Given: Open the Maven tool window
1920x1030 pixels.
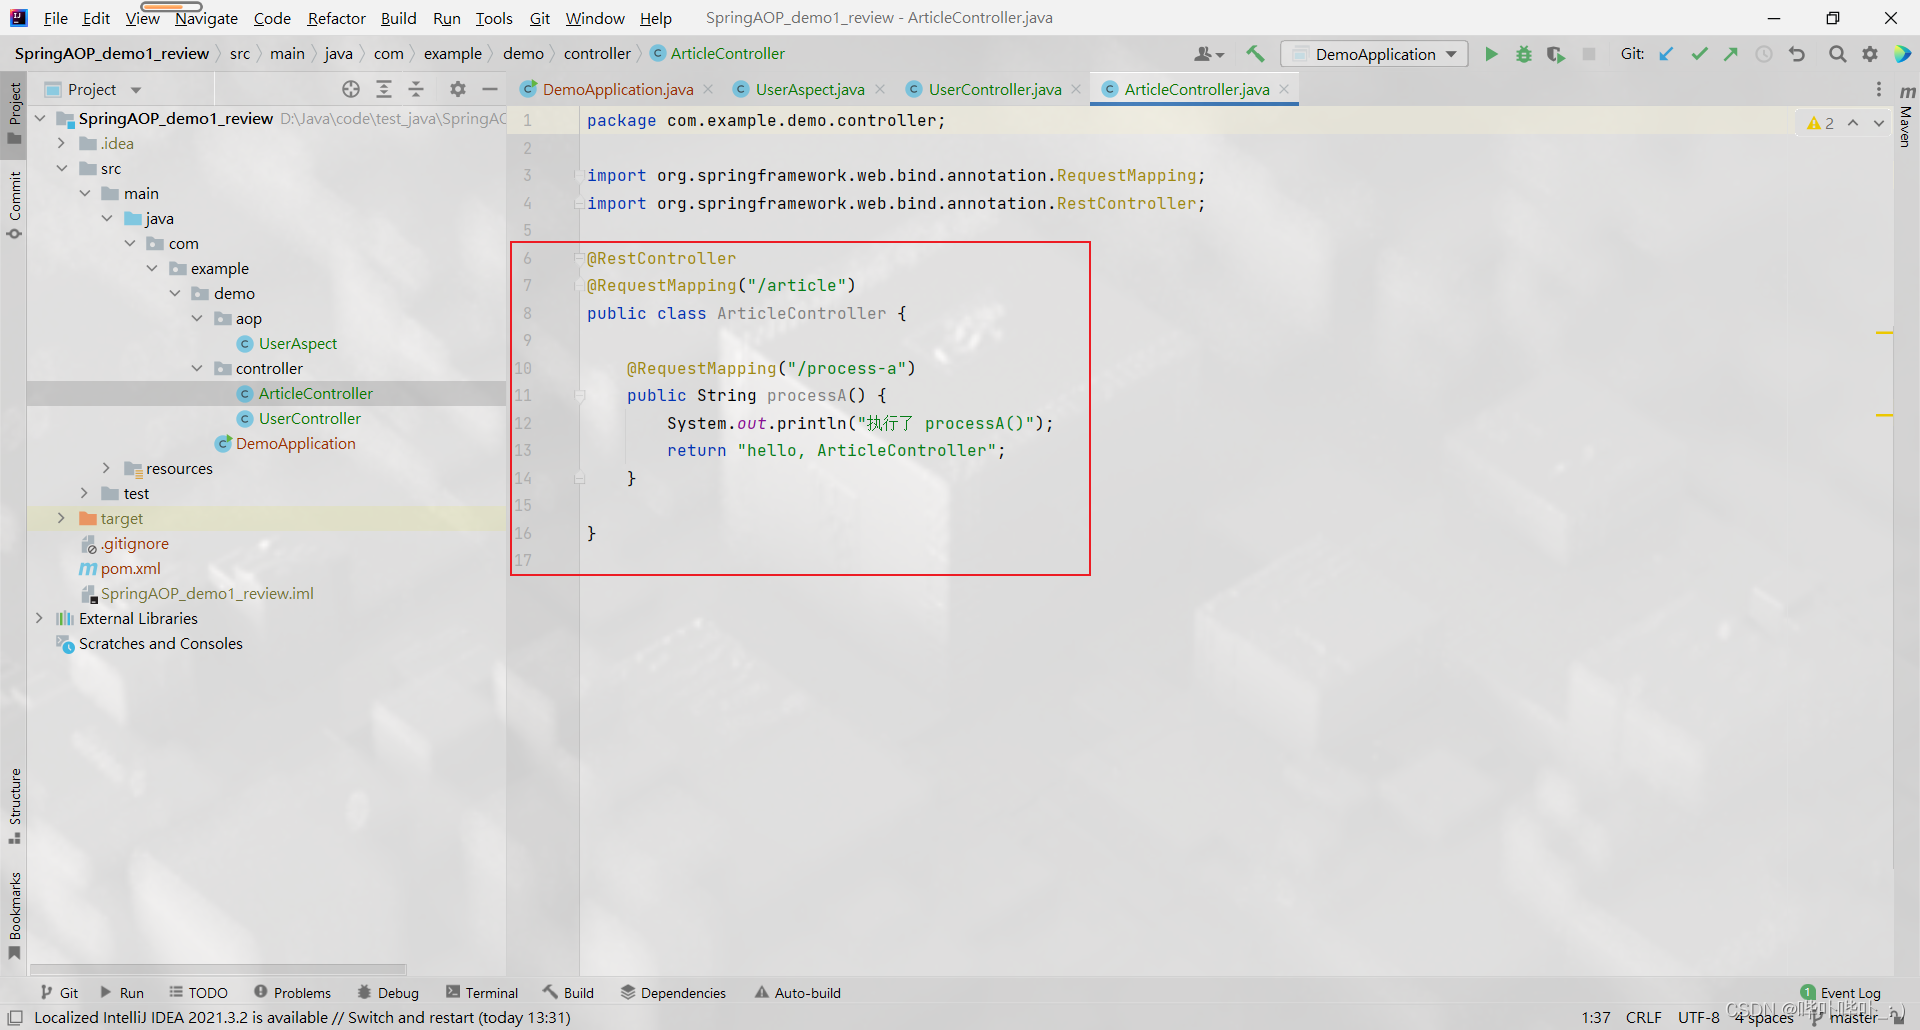Looking at the screenshot, I should coord(1906,117).
